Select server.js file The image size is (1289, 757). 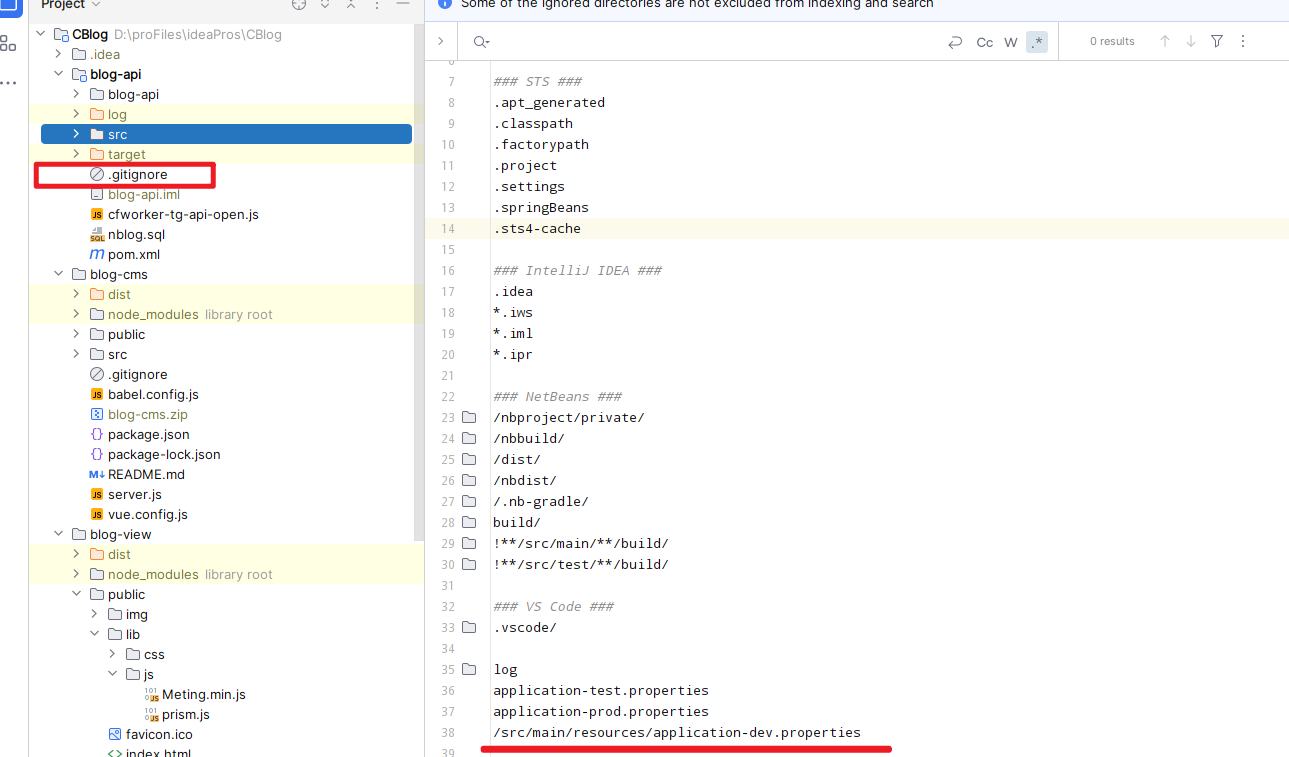[135, 494]
